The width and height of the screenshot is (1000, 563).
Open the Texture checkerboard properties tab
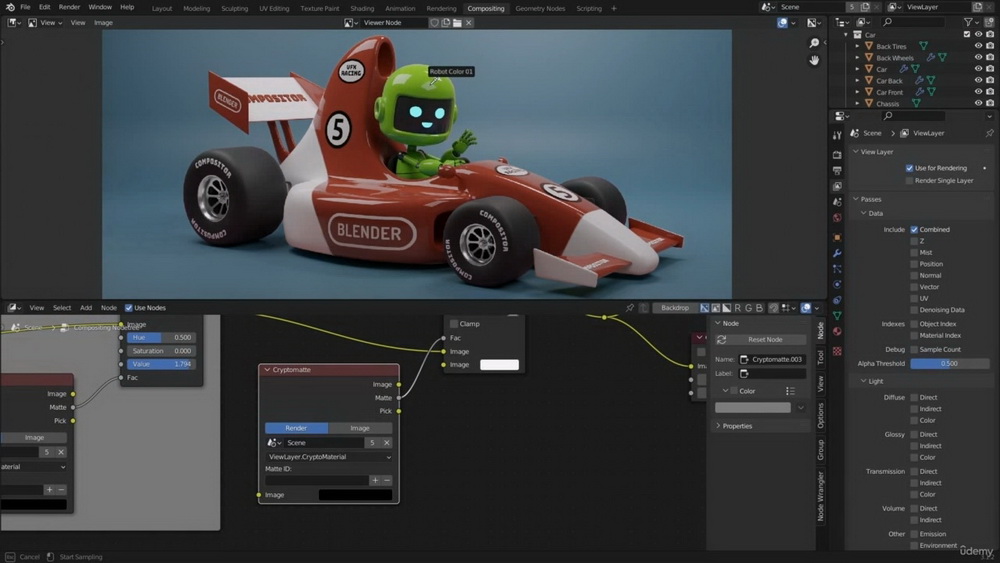[837, 351]
